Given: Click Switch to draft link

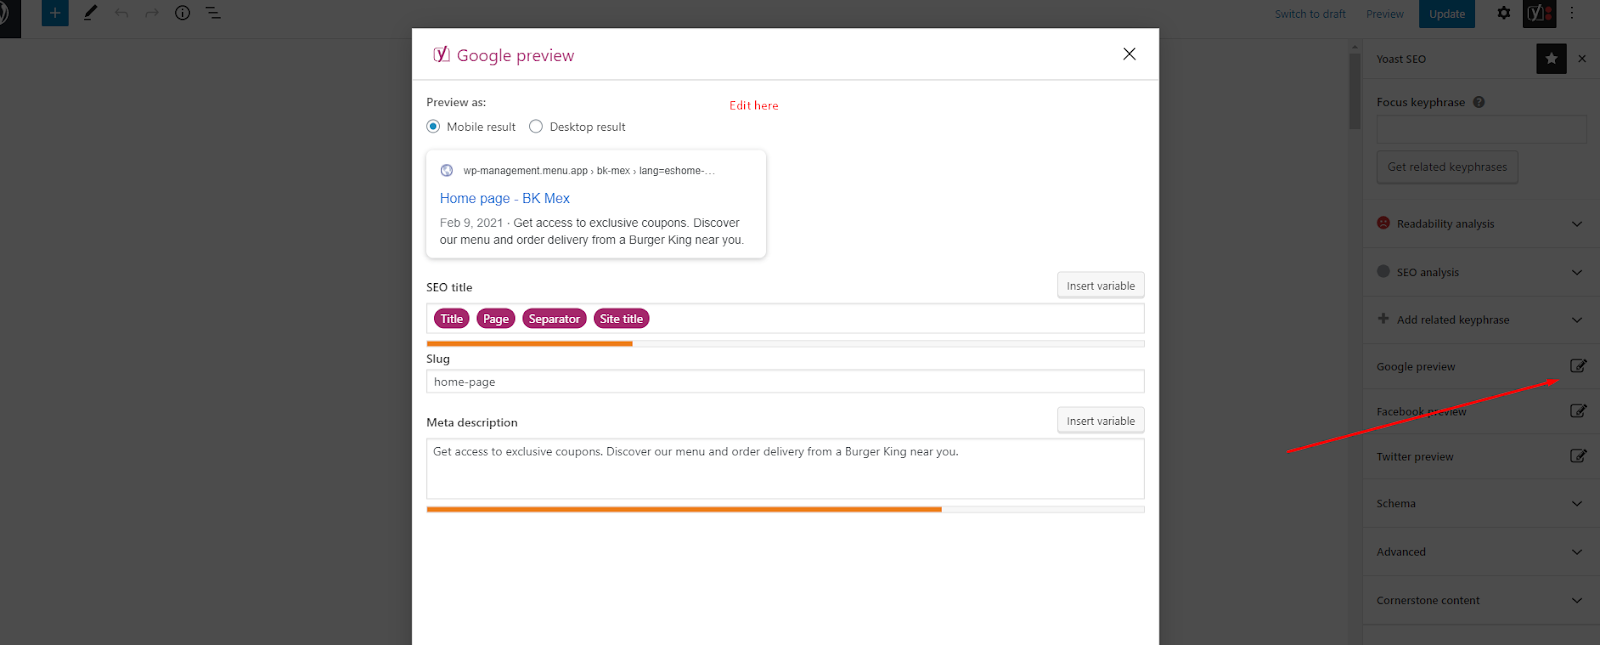Looking at the screenshot, I should pyautogui.click(x=1310, y=14).
